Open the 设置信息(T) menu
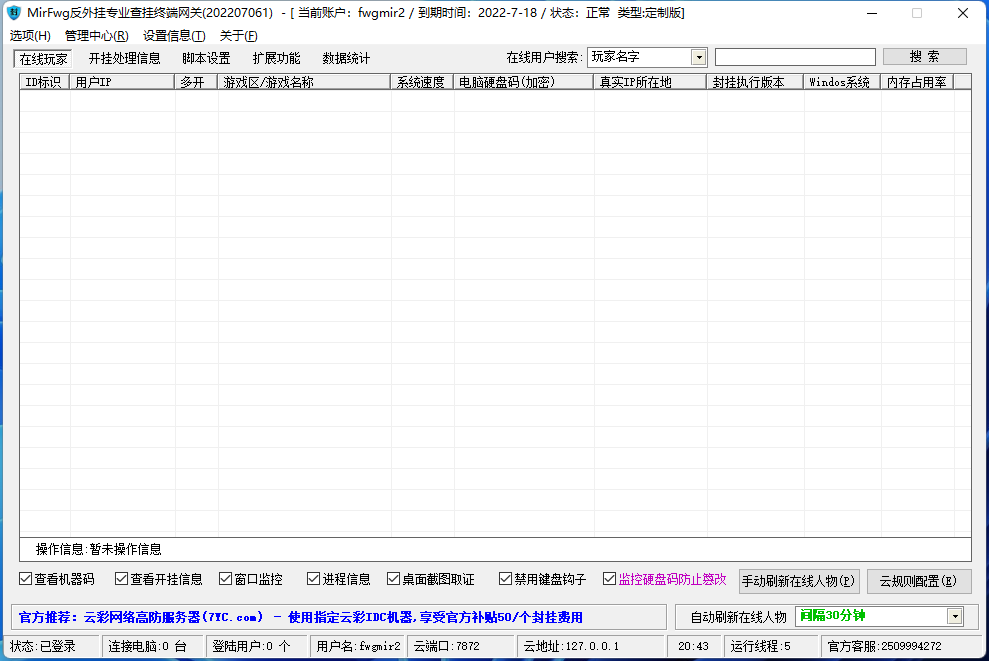 pyautogui.click(x=174, y=36)
